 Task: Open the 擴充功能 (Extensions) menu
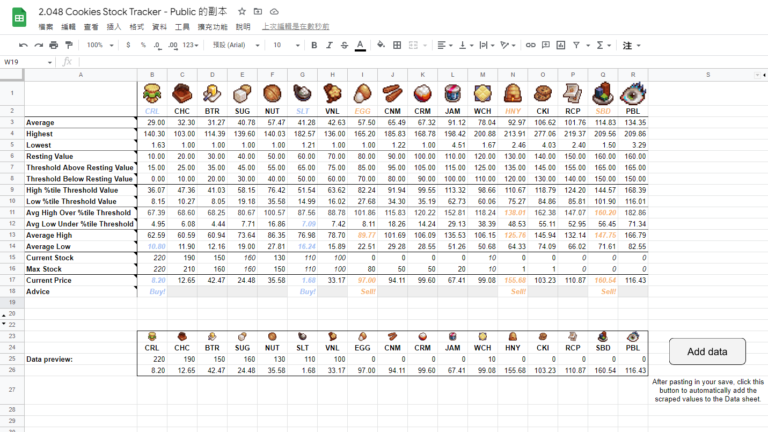(213, 26)
